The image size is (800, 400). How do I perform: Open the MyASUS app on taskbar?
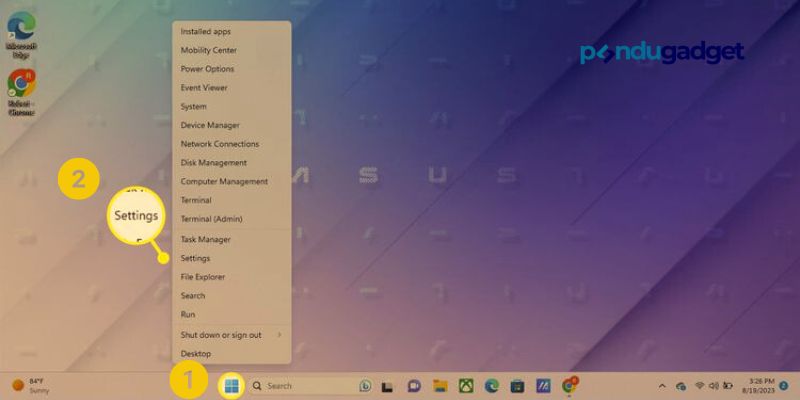pos(543,386)
